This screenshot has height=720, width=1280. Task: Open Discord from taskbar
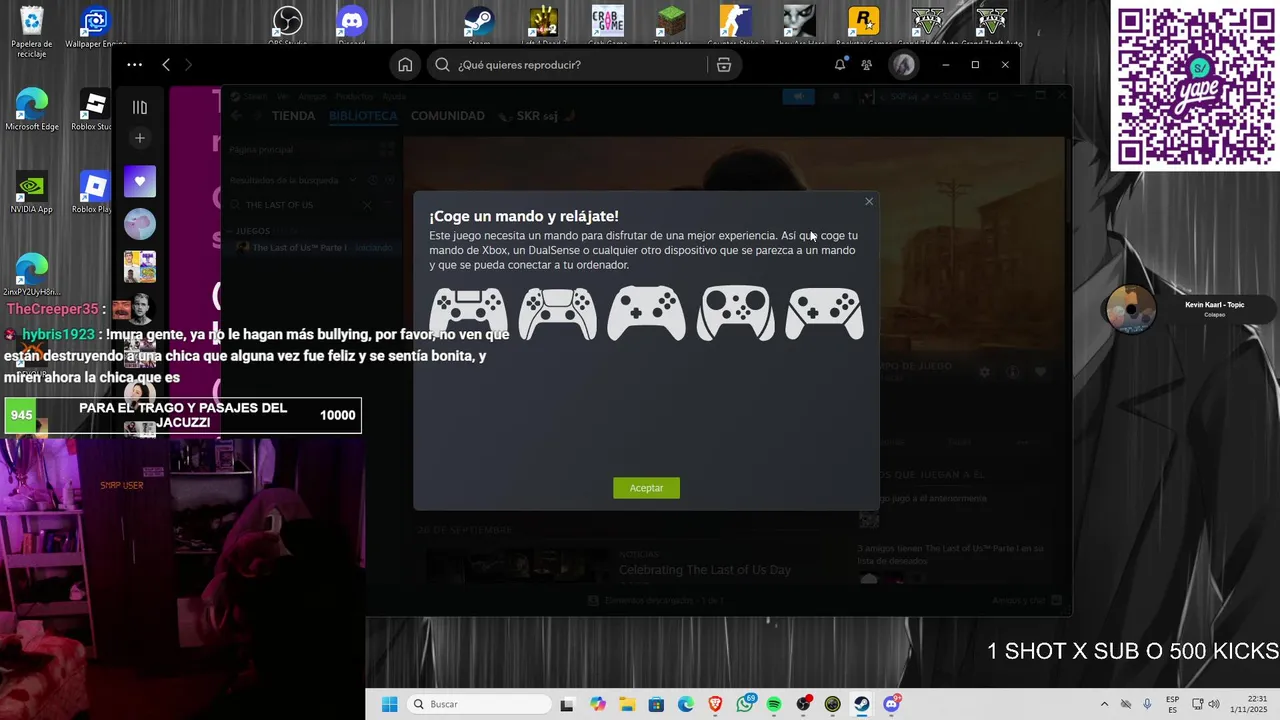(891, 704)
